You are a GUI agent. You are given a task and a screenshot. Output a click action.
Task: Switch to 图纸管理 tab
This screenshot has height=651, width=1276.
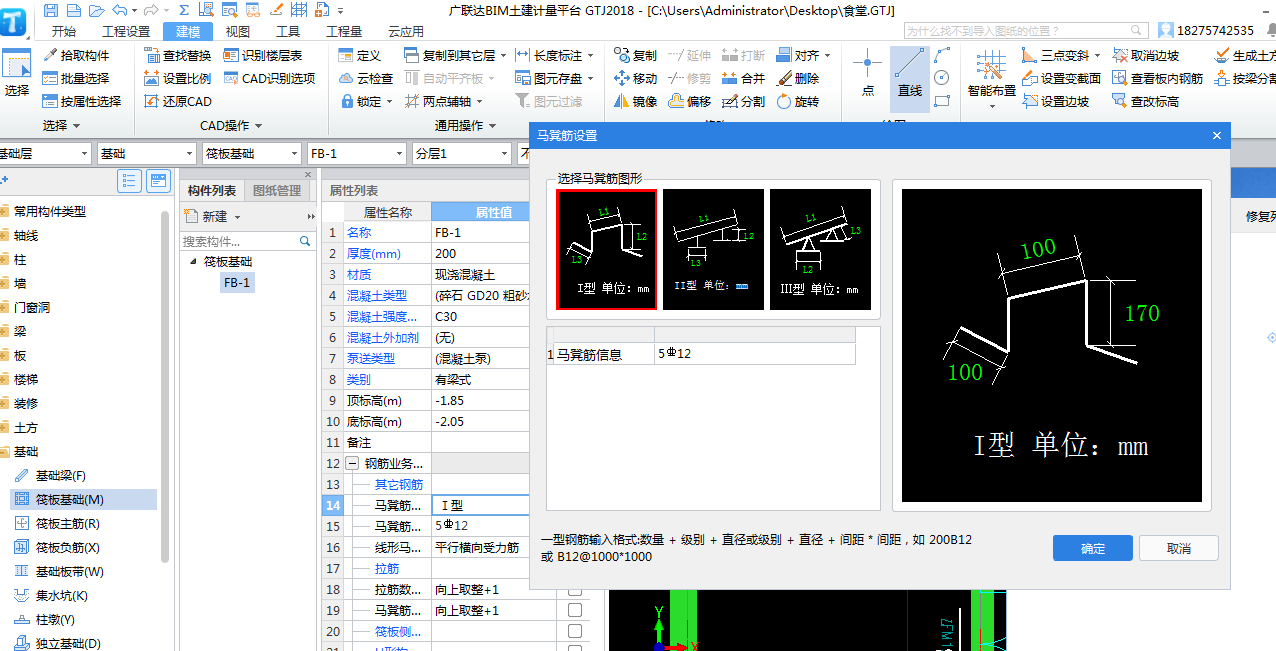click(x=276, y=190)
